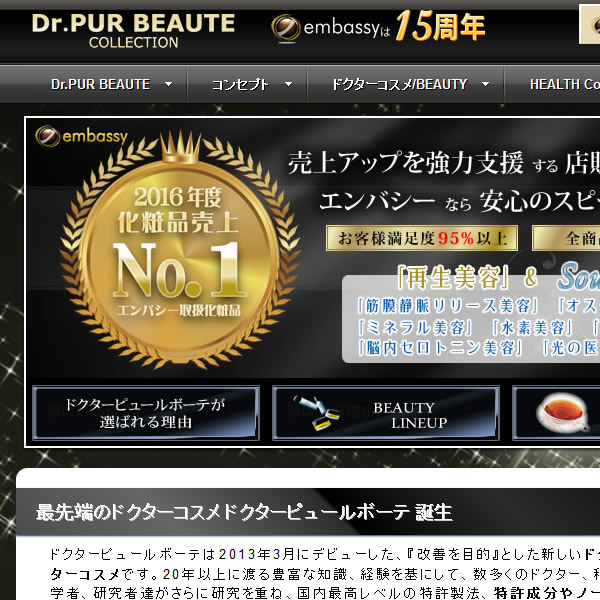Click the Dr.PUR BEAUTE COLLECTION logo
Image resolution: width=600 pixels, height=600 pixels.
[133, 31]
